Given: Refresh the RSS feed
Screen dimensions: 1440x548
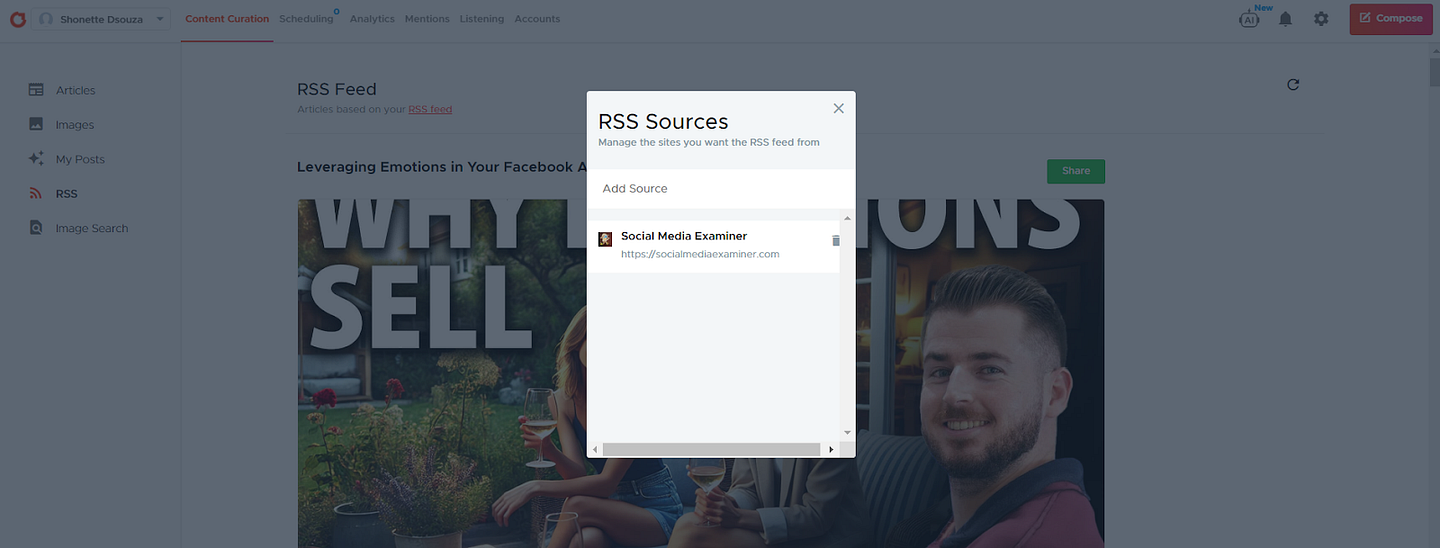Looking at the screenshot, I should 1293,85.
